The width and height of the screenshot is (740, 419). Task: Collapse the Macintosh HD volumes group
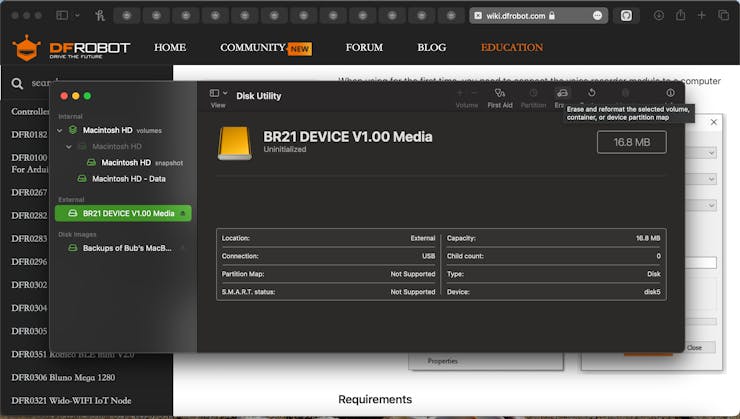[60, 130]
